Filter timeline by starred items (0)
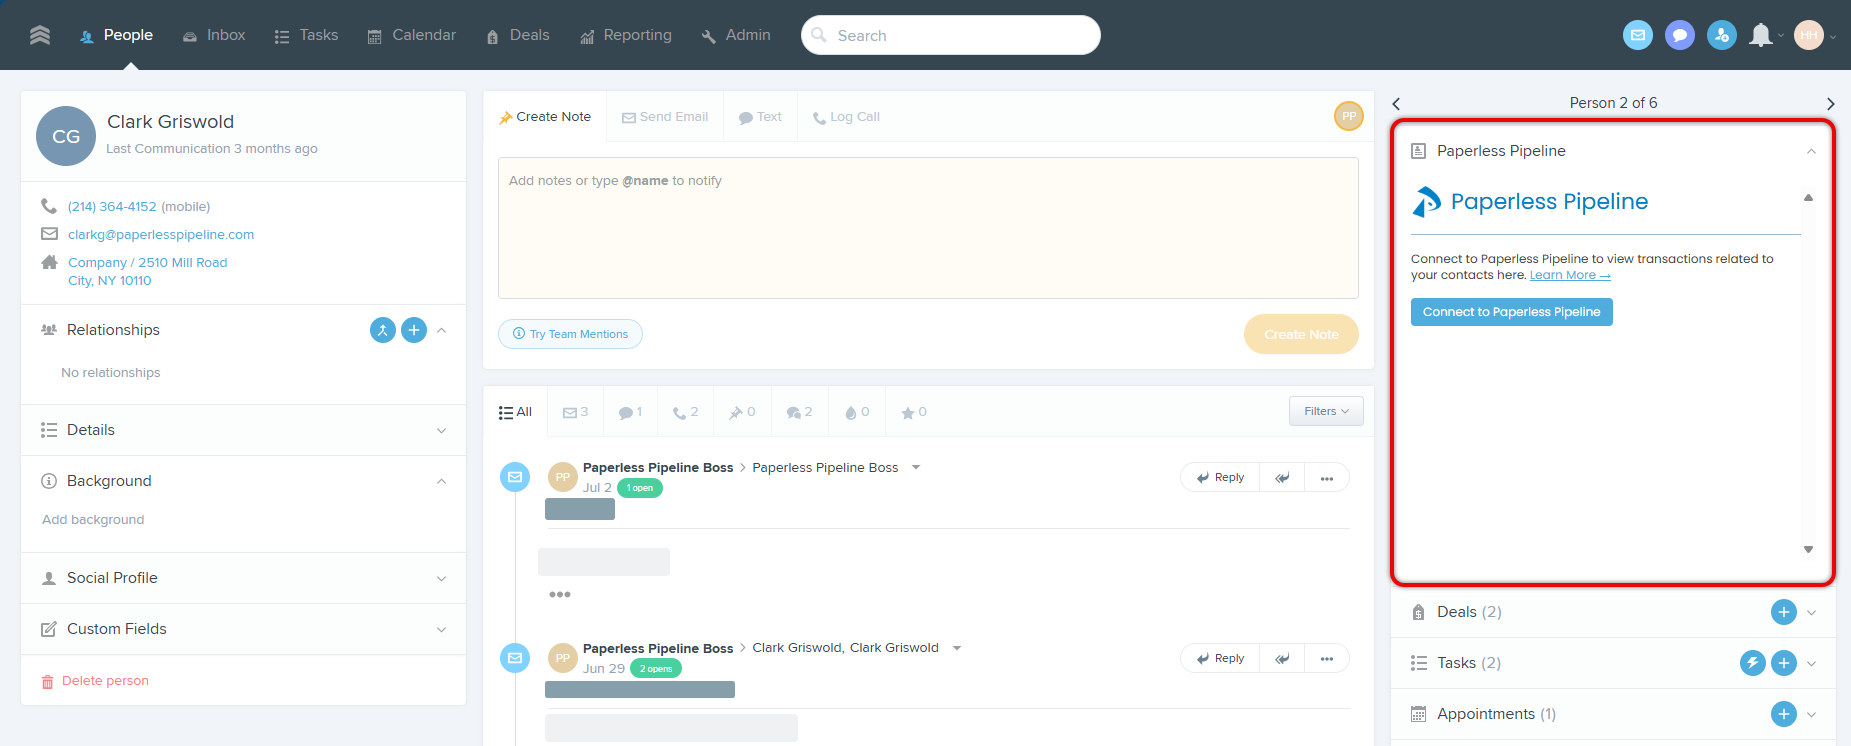The image size is (1851, 746). coord(914,412)
